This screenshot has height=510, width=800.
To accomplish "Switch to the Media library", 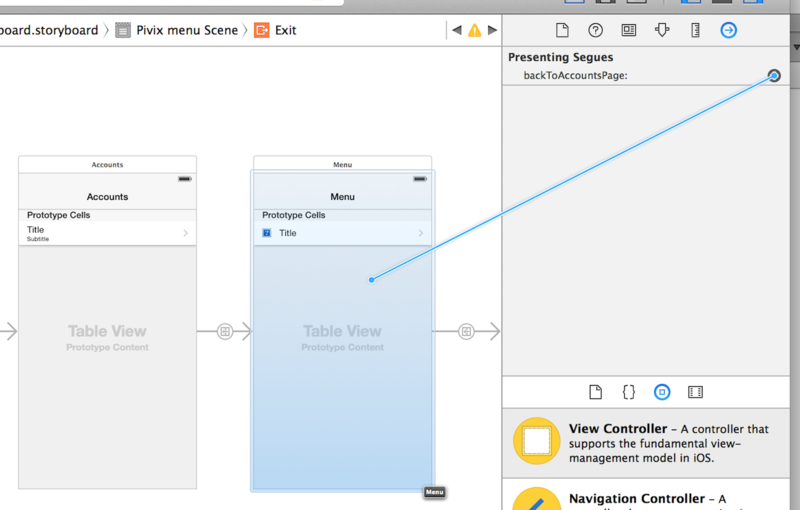I will pos(695,392).
